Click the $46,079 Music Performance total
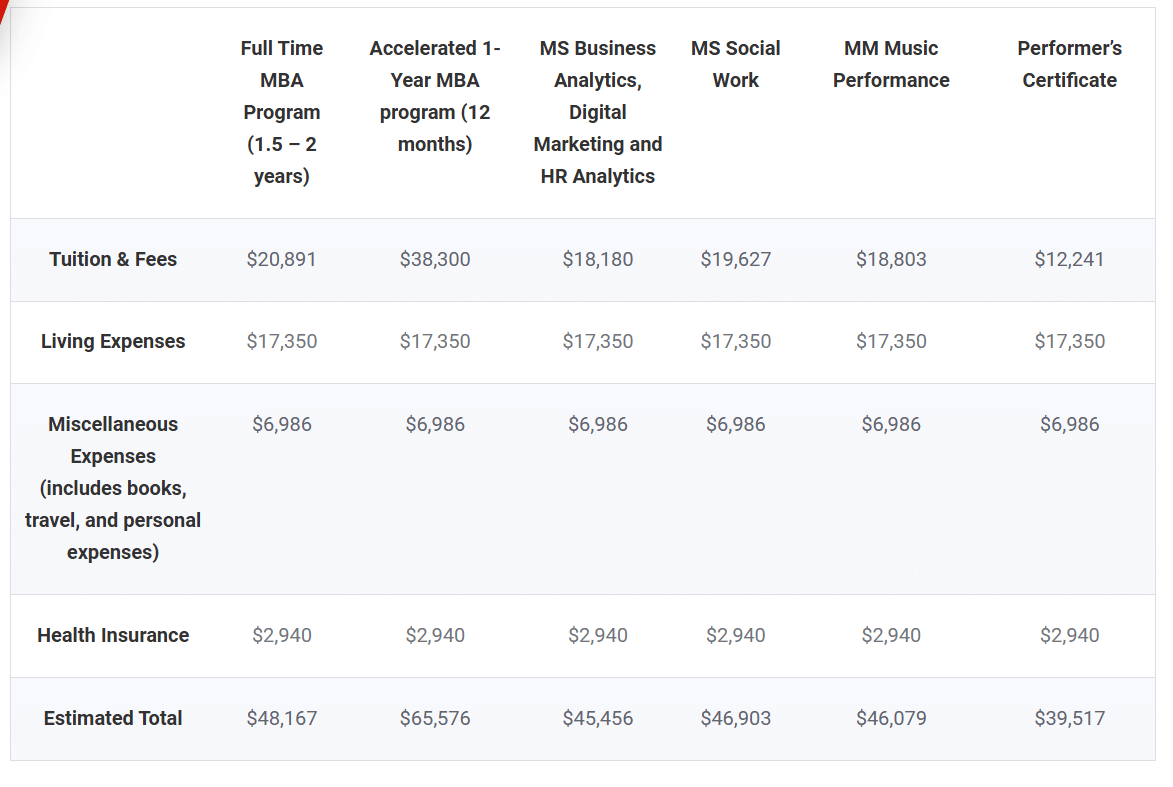Screen dimensions: 1173x787 point(891,718)
